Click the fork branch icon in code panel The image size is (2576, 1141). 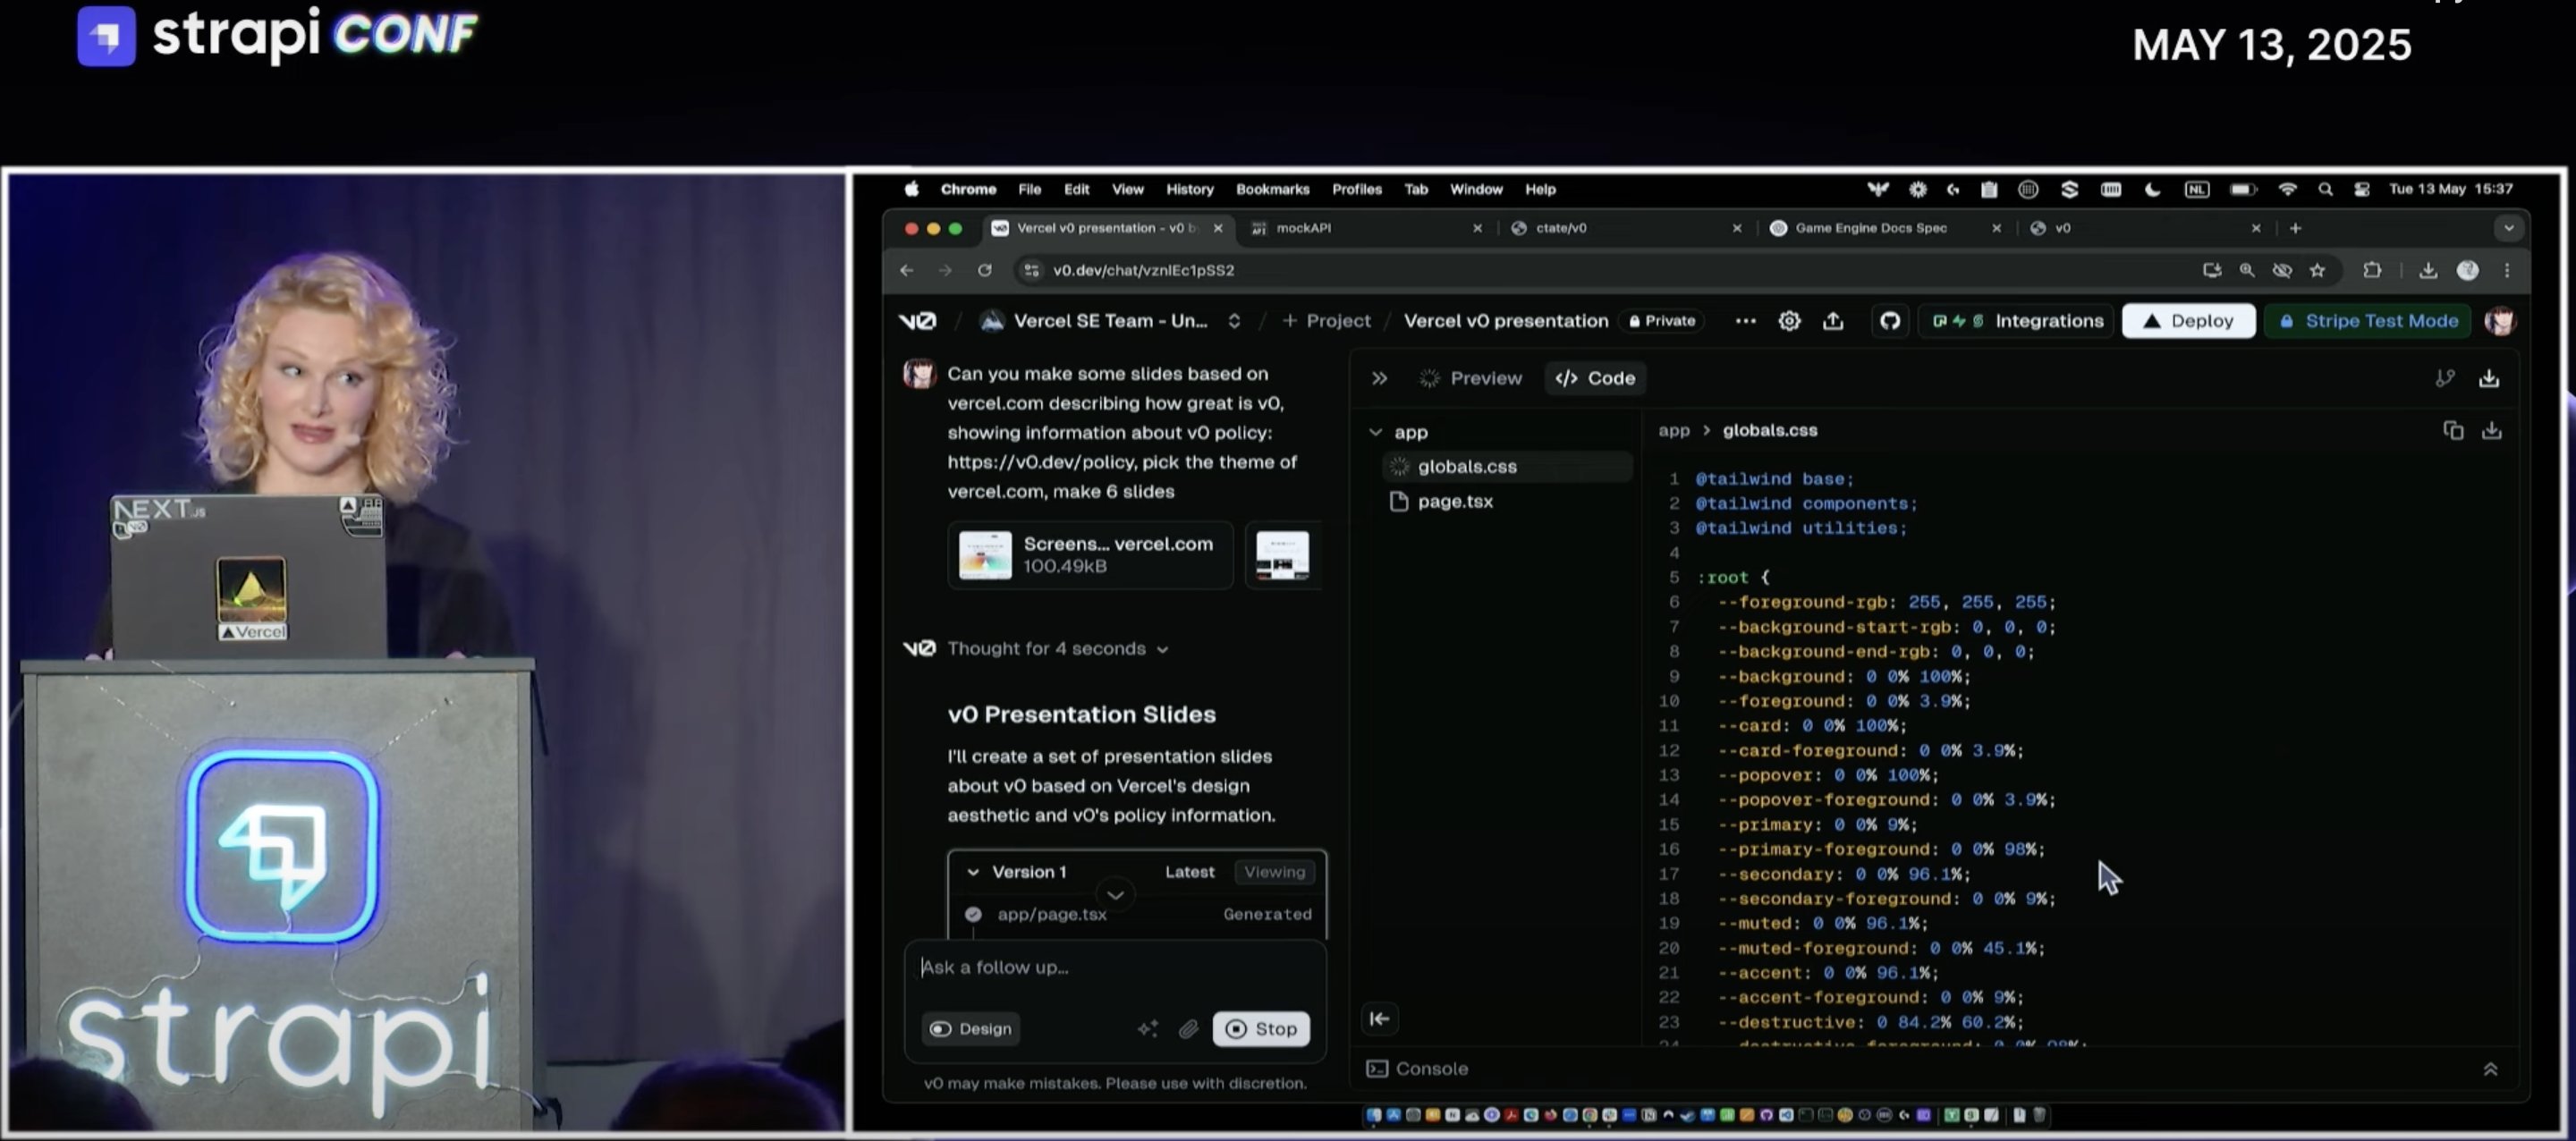2444,378
